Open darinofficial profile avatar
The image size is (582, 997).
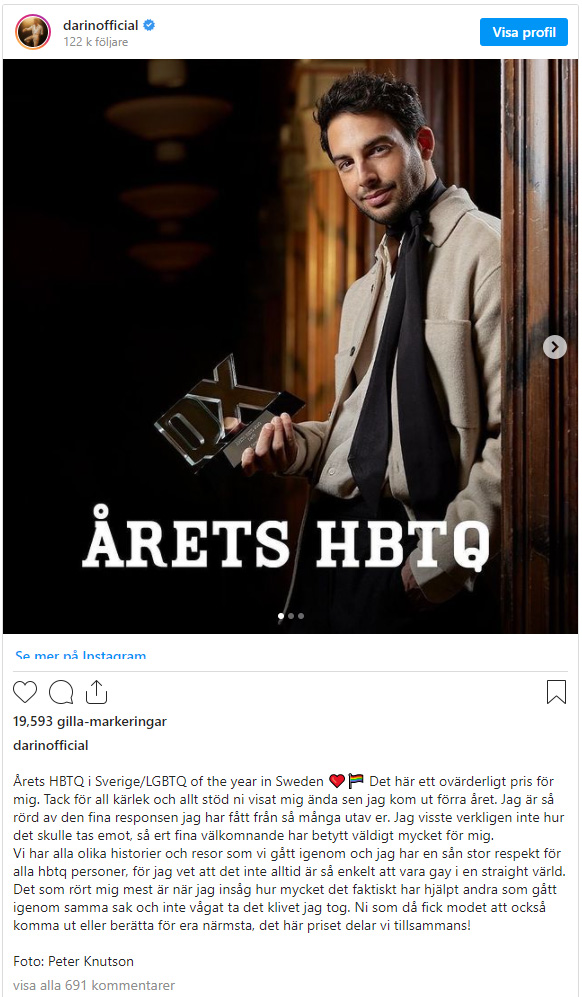(33, 32)
